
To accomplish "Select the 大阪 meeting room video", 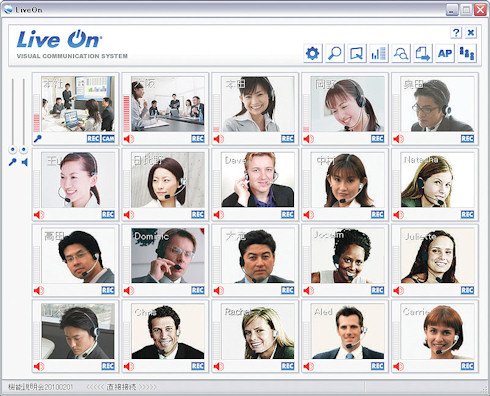I will [168, 104].
